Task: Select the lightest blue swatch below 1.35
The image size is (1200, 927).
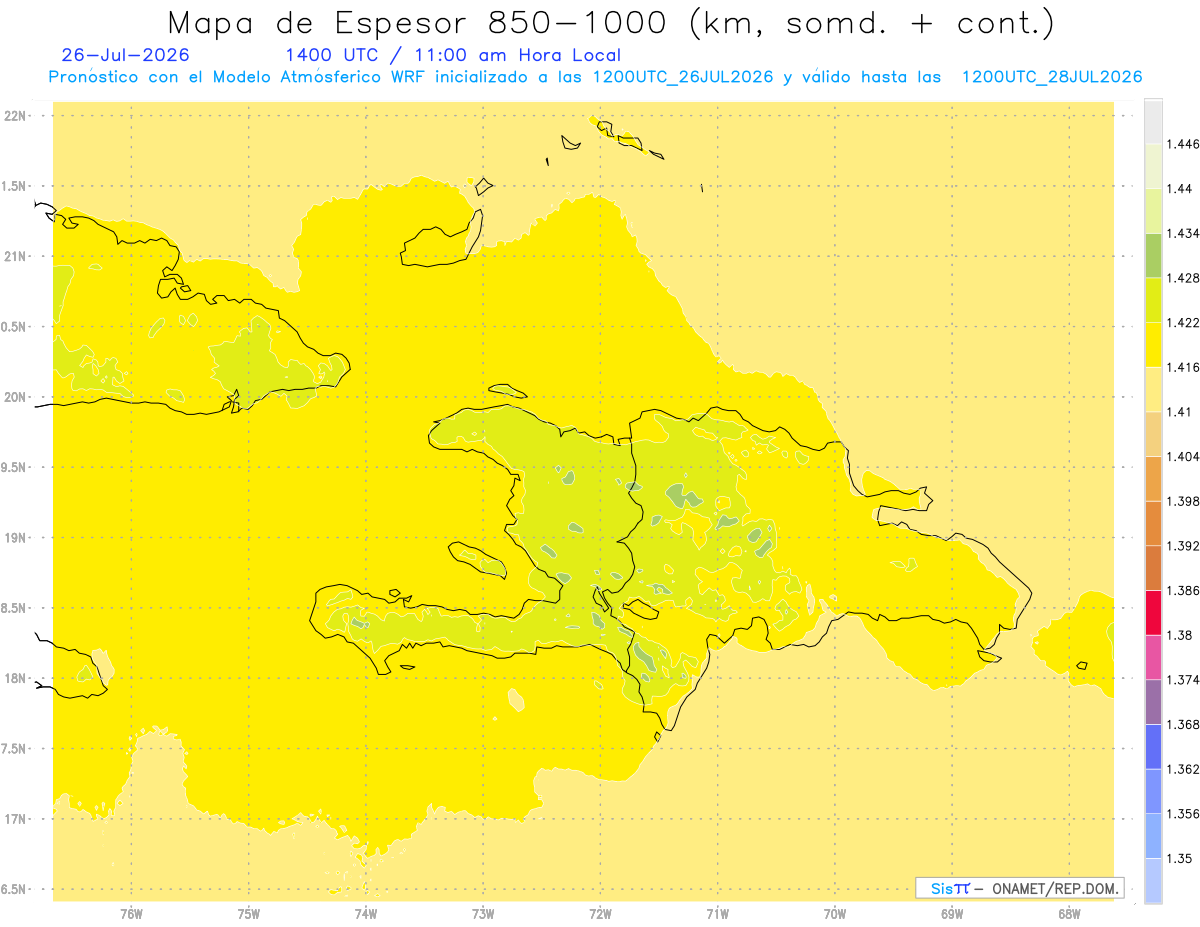Action: (1153, 880)
